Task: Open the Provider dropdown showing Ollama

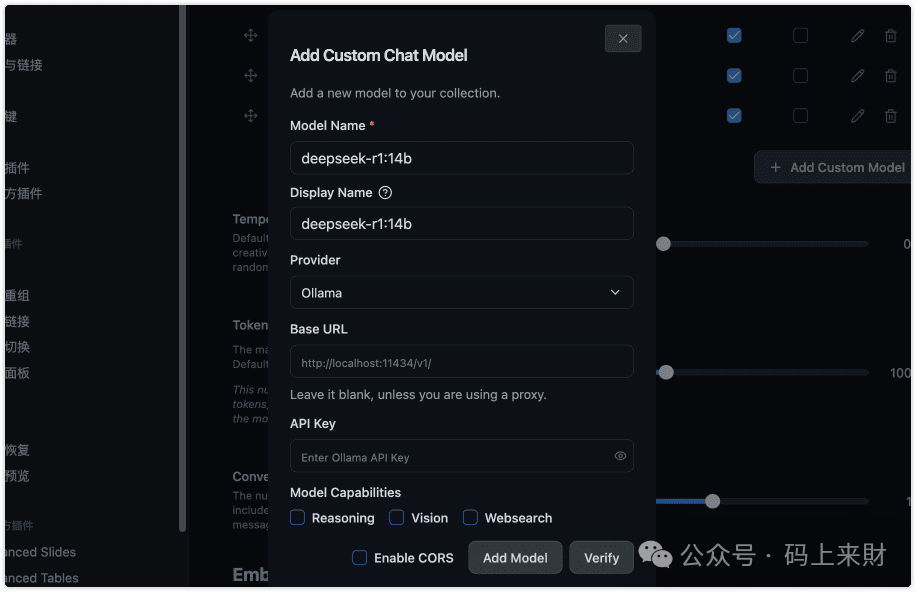Action: point(462,292)
